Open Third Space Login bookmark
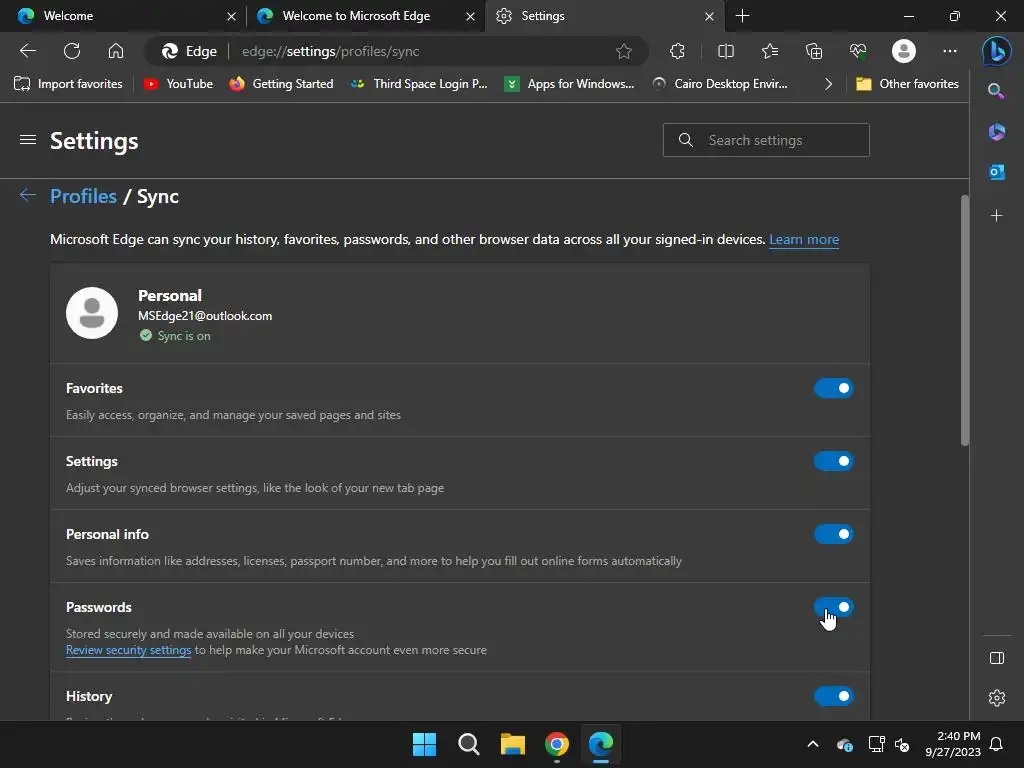 tap(419, 84)
